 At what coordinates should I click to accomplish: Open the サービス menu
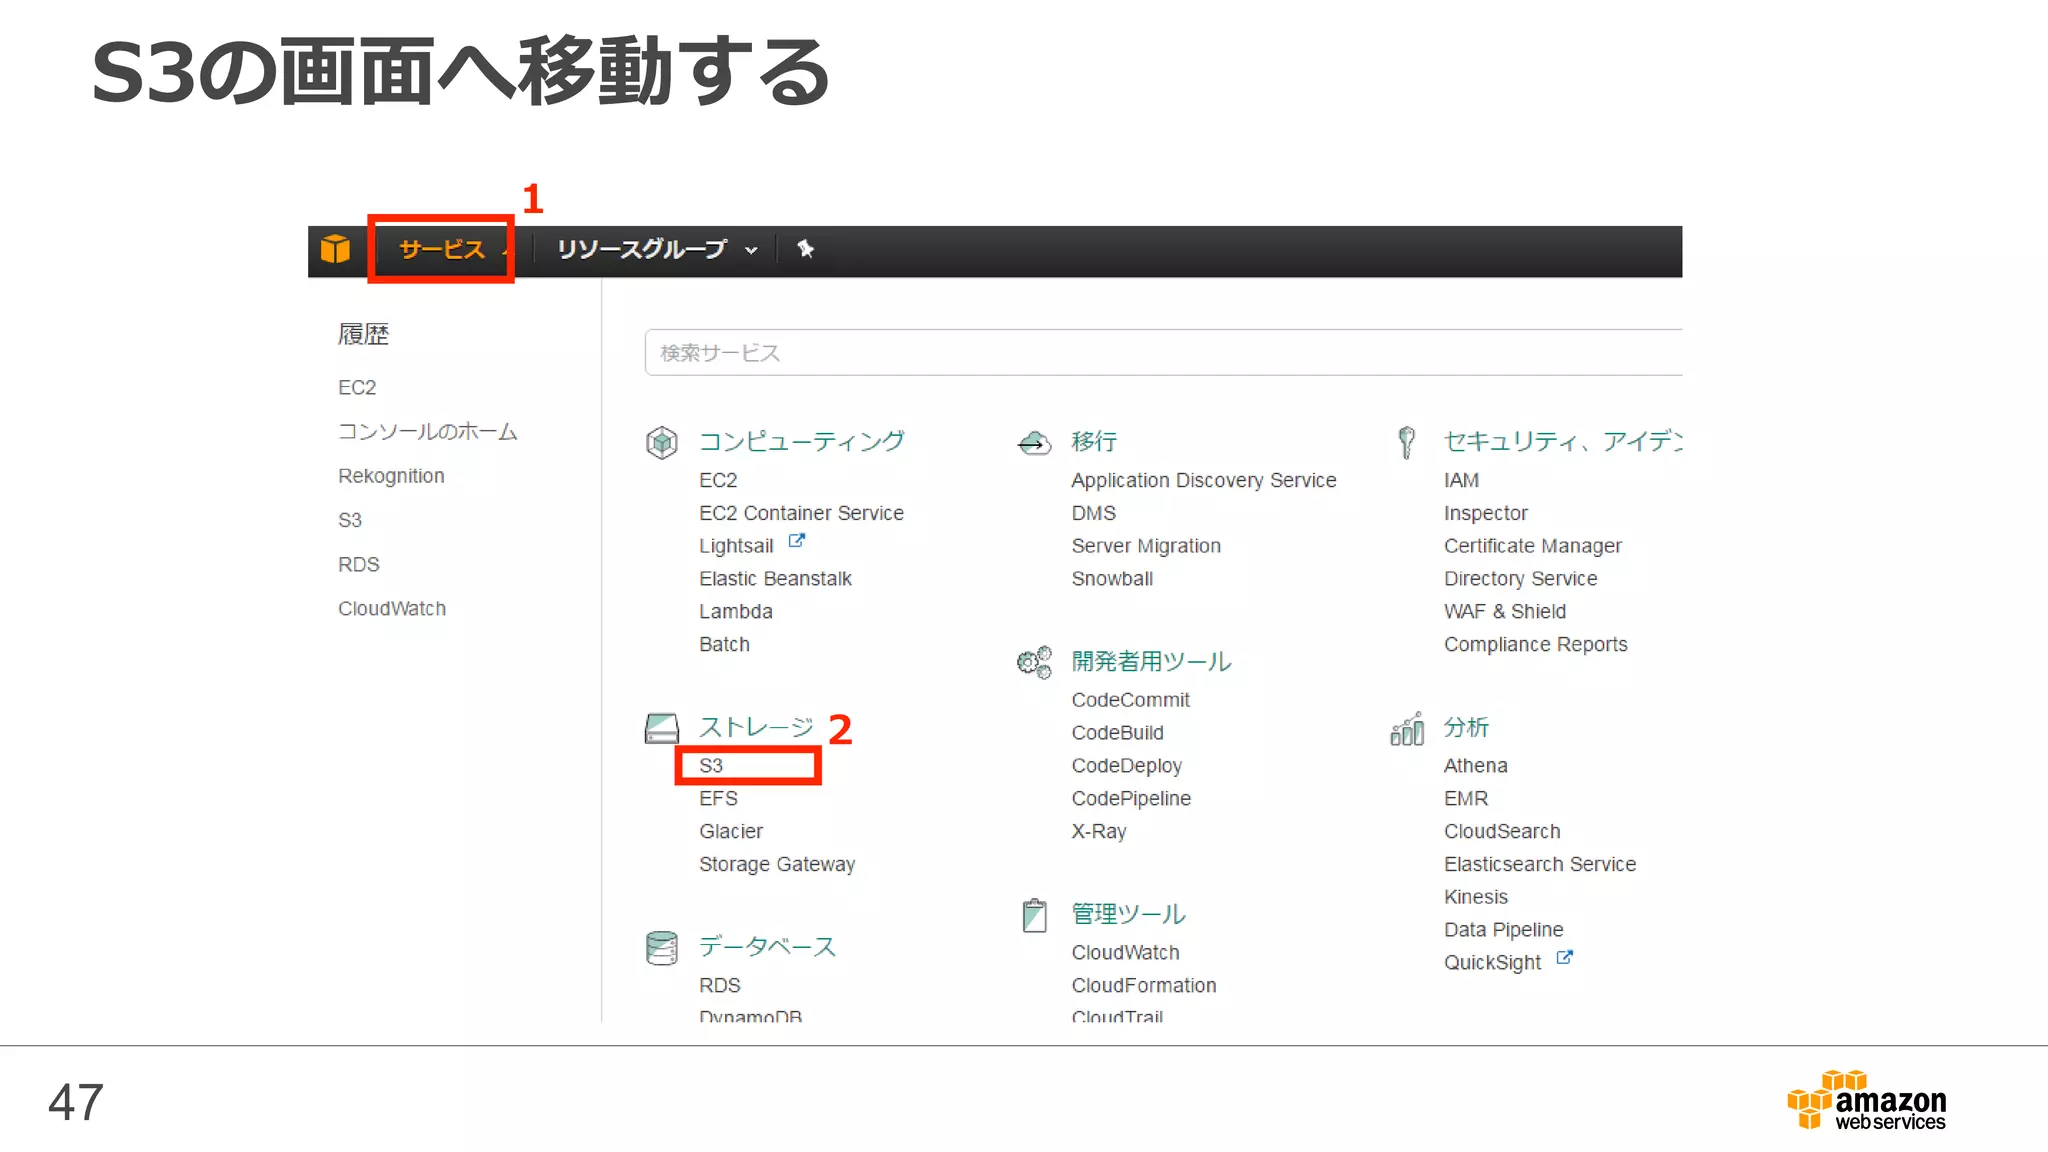441,249
